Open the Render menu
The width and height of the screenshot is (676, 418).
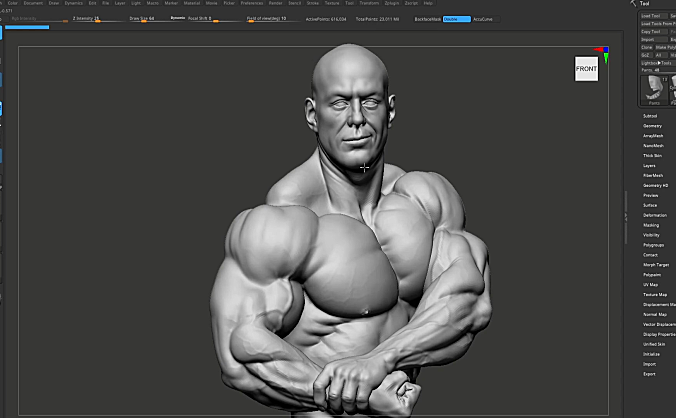[275, 3]
